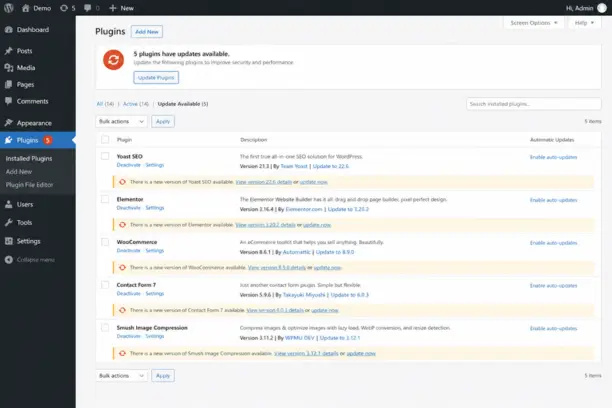Viewport: 612px width, 408px height.
Task: View Elementor new version details
Action: coord(265,225)
